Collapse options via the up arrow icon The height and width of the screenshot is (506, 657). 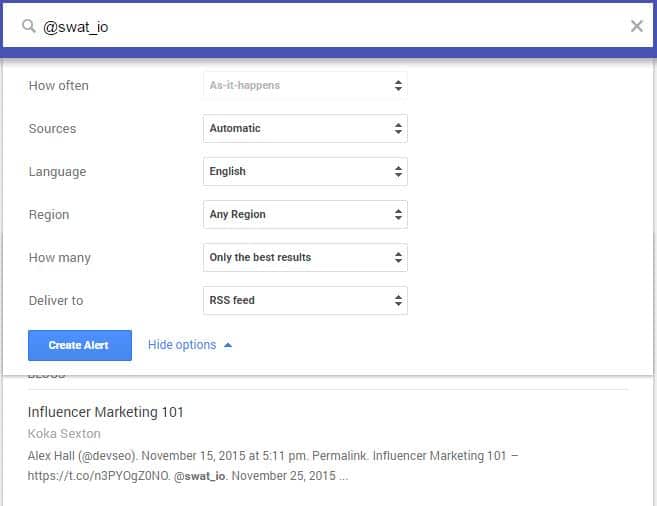click(x=228, y=345)
